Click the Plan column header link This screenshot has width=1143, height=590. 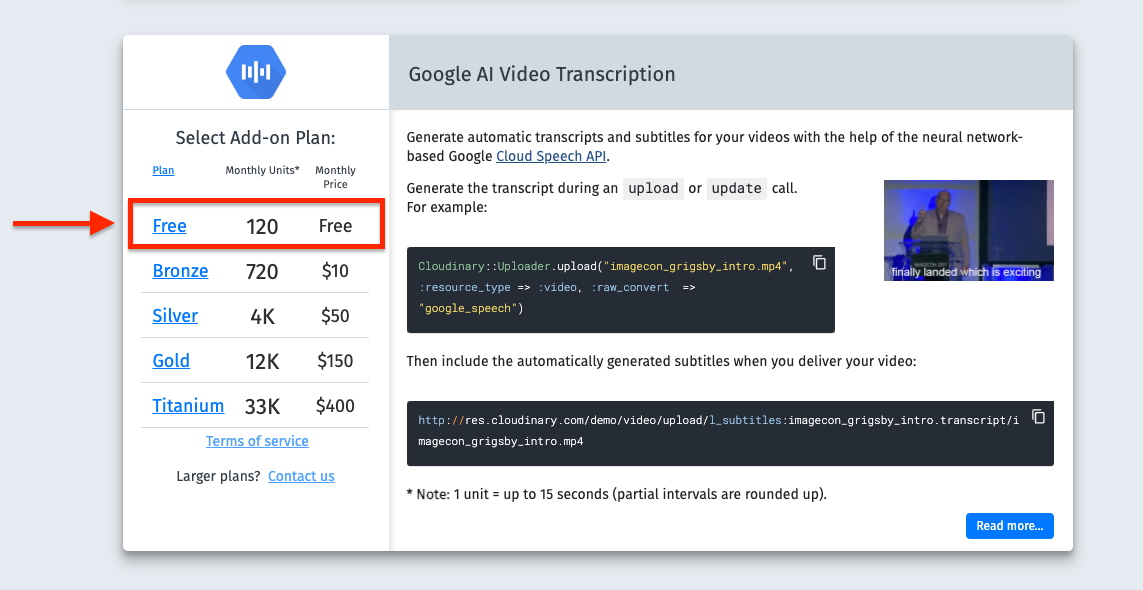point(163,170)
